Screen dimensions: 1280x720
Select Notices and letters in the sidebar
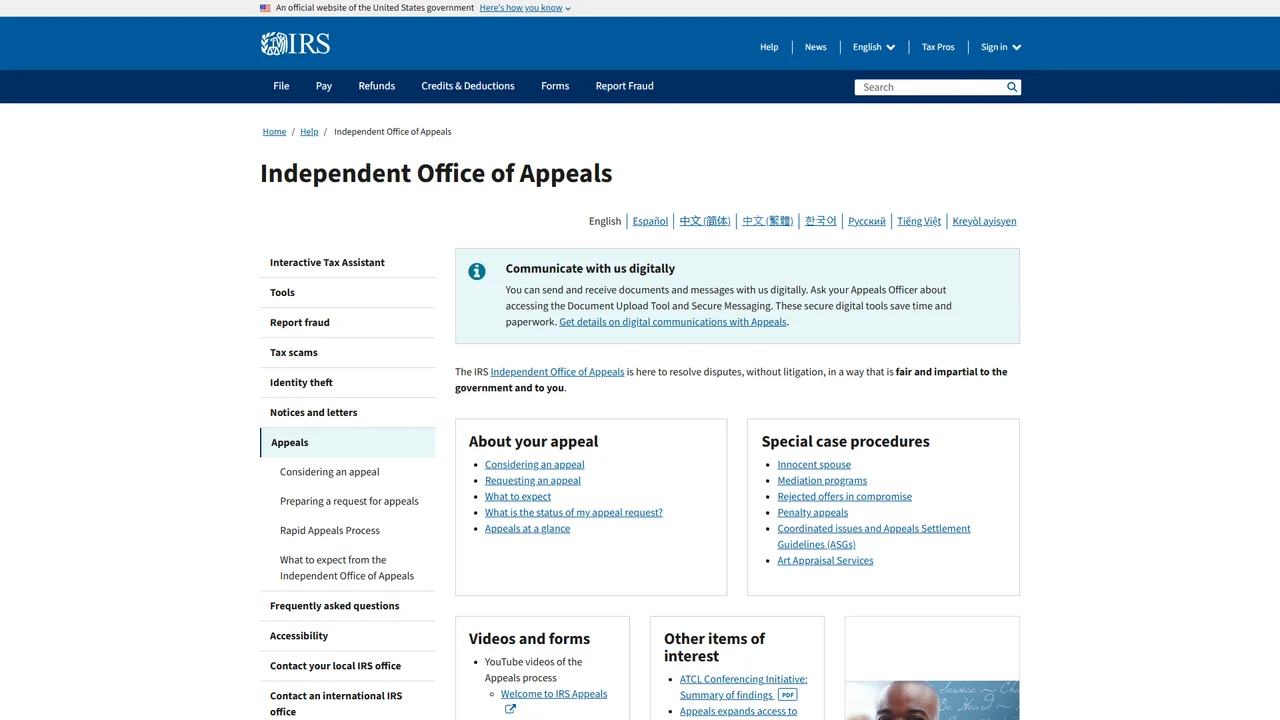[347, 412]
